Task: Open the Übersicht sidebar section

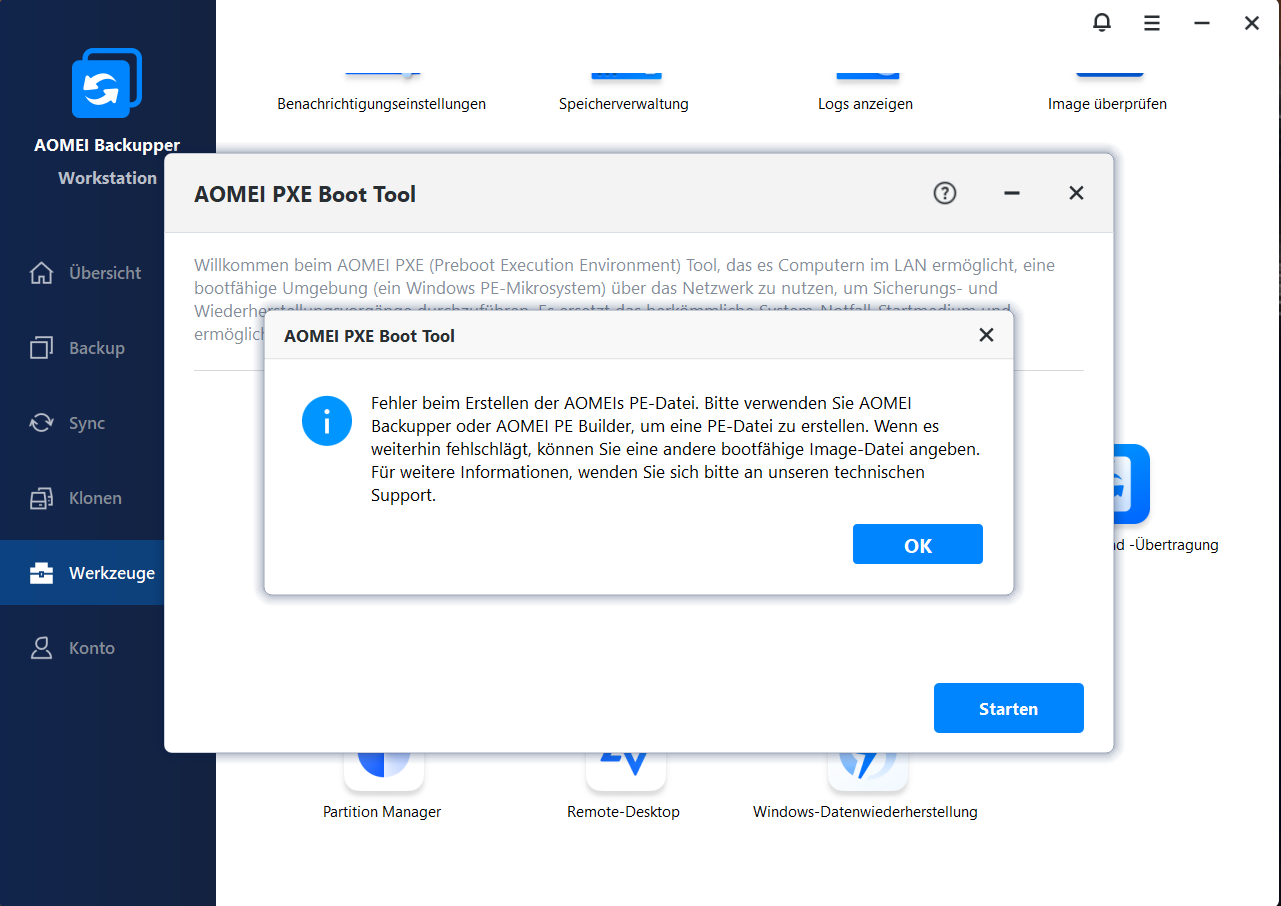Action: (82, 273)
